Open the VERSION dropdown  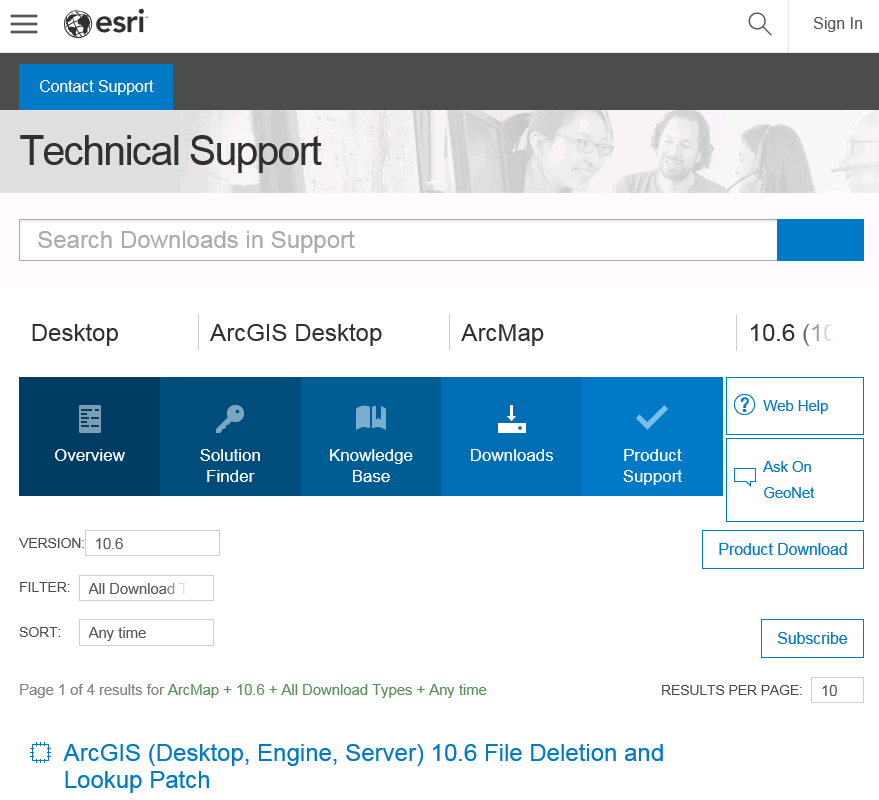[x=152, y=542]
